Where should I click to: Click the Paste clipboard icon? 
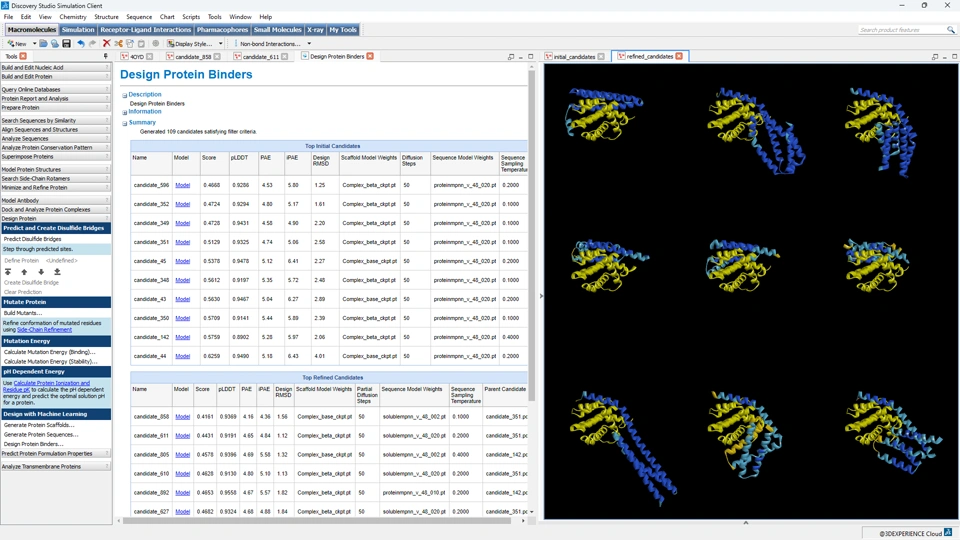[x=141, y=43]
